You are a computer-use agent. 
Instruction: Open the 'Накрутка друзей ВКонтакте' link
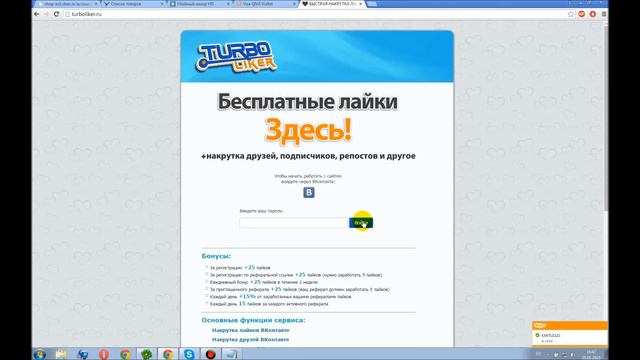pyautogui.click(x=250, y=340)
